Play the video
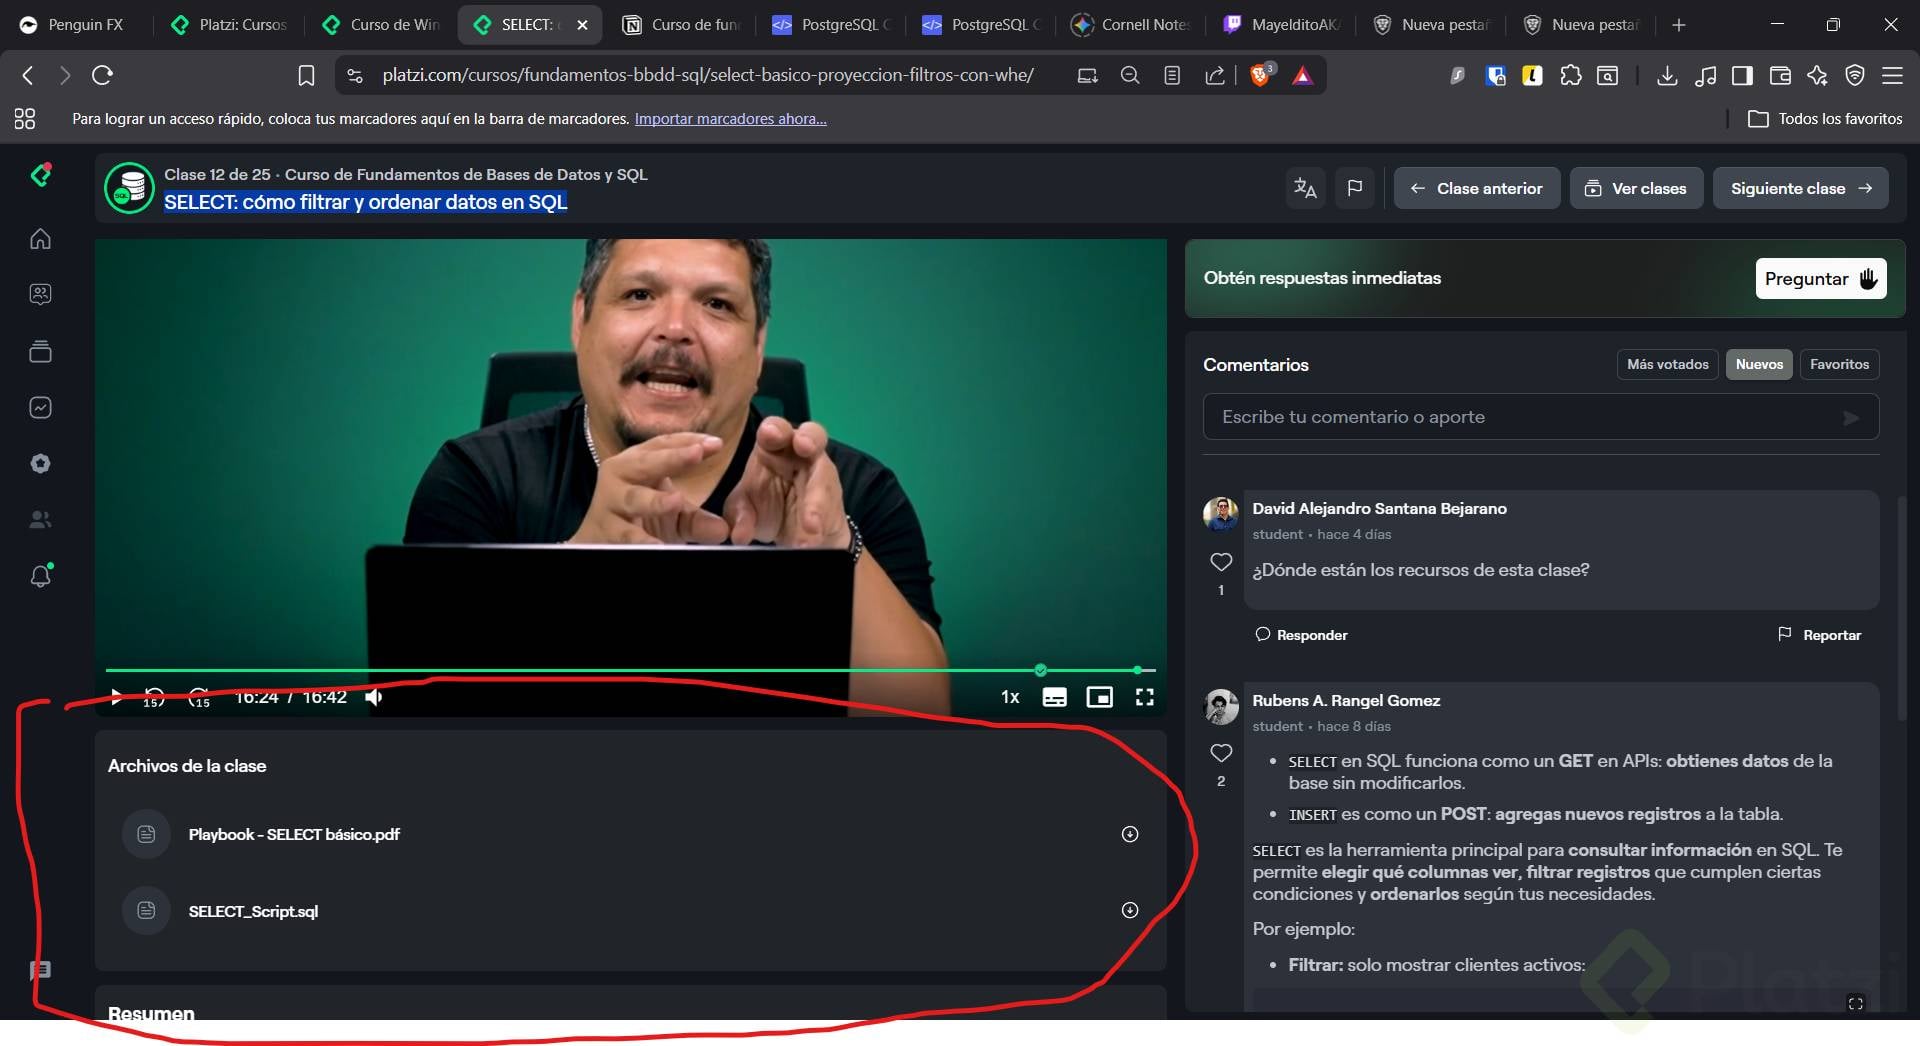 (x=116, y=697)
